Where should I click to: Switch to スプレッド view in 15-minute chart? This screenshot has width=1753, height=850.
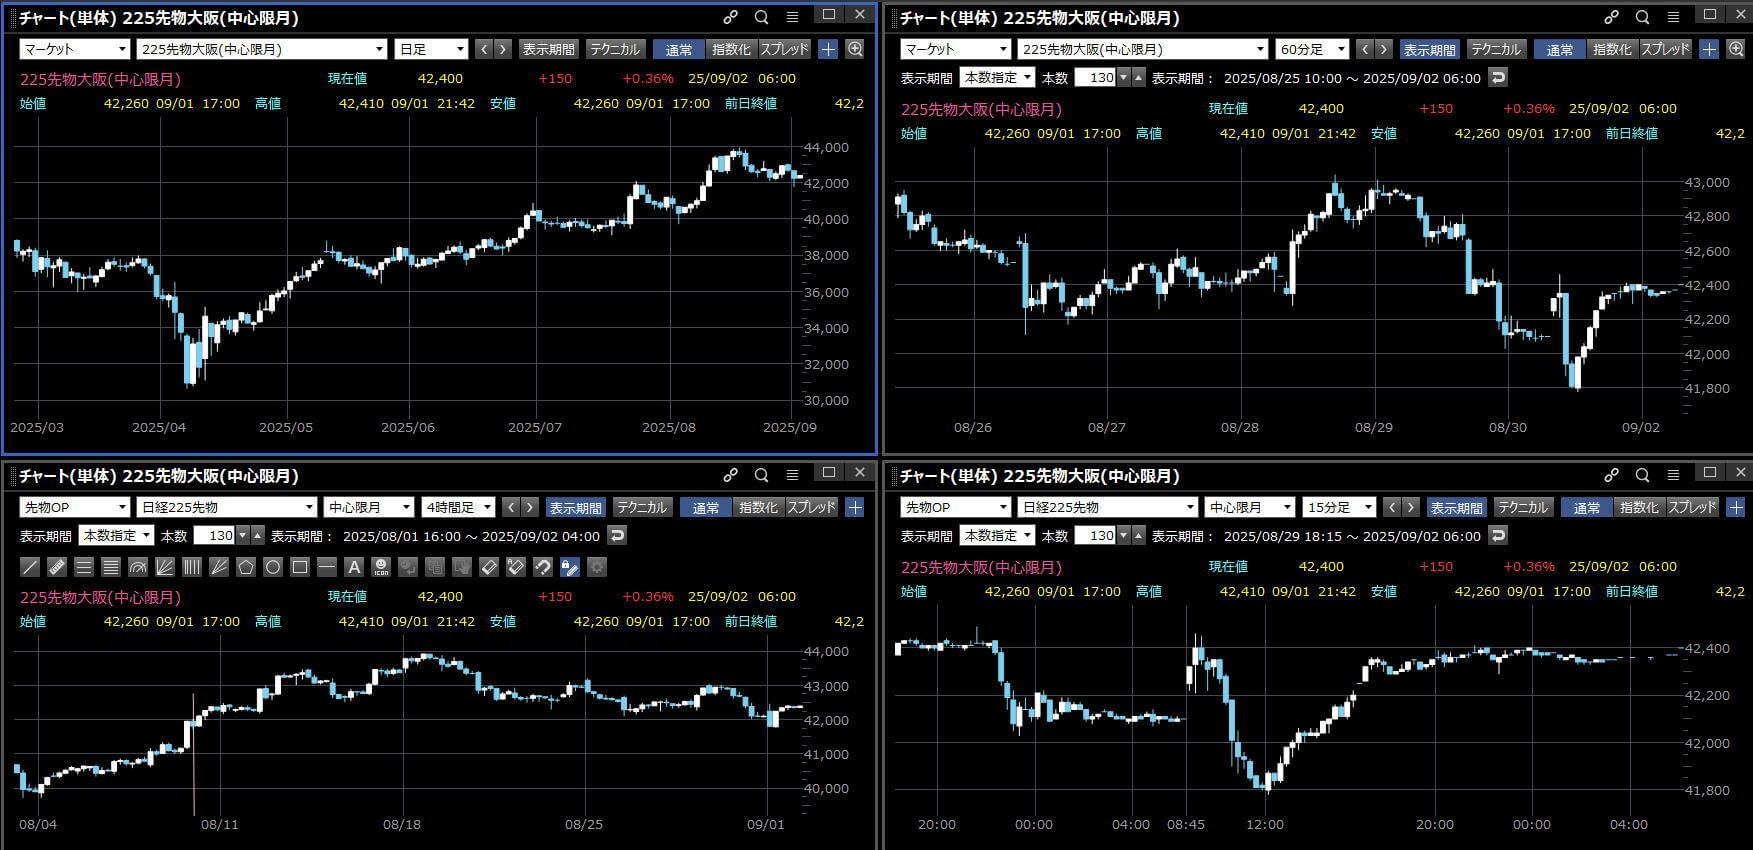[x=1692, y=507]
